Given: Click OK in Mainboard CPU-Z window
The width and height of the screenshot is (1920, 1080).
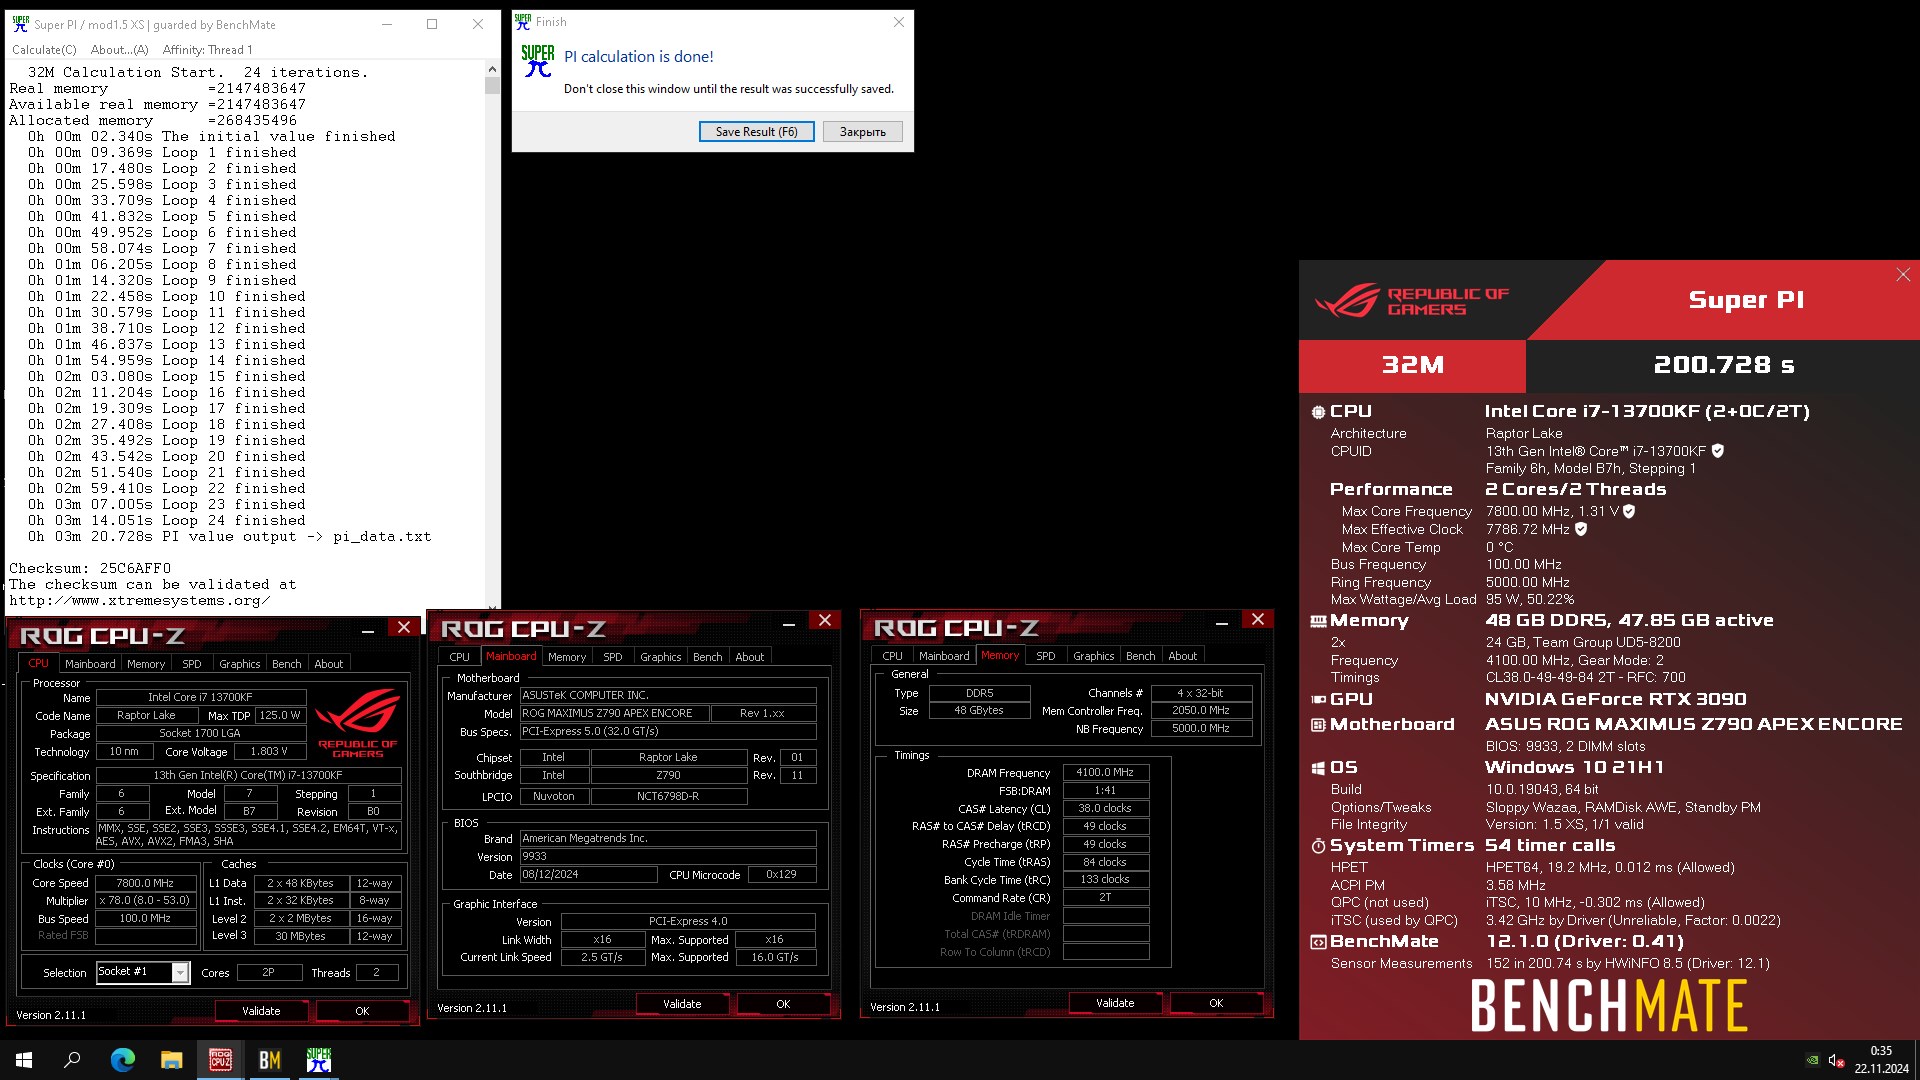Looking at the screenshot, I should click(783, 1004).
